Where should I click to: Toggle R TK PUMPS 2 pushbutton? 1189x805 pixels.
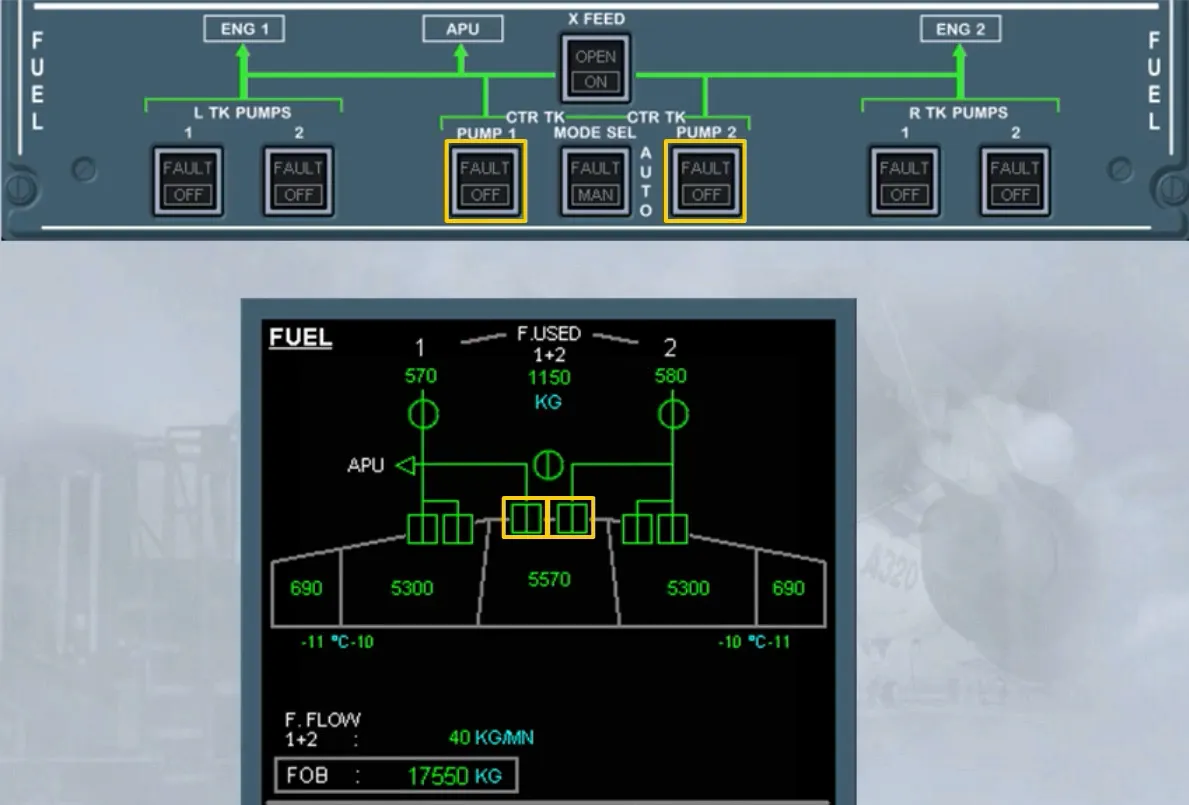pos(1015,181)
